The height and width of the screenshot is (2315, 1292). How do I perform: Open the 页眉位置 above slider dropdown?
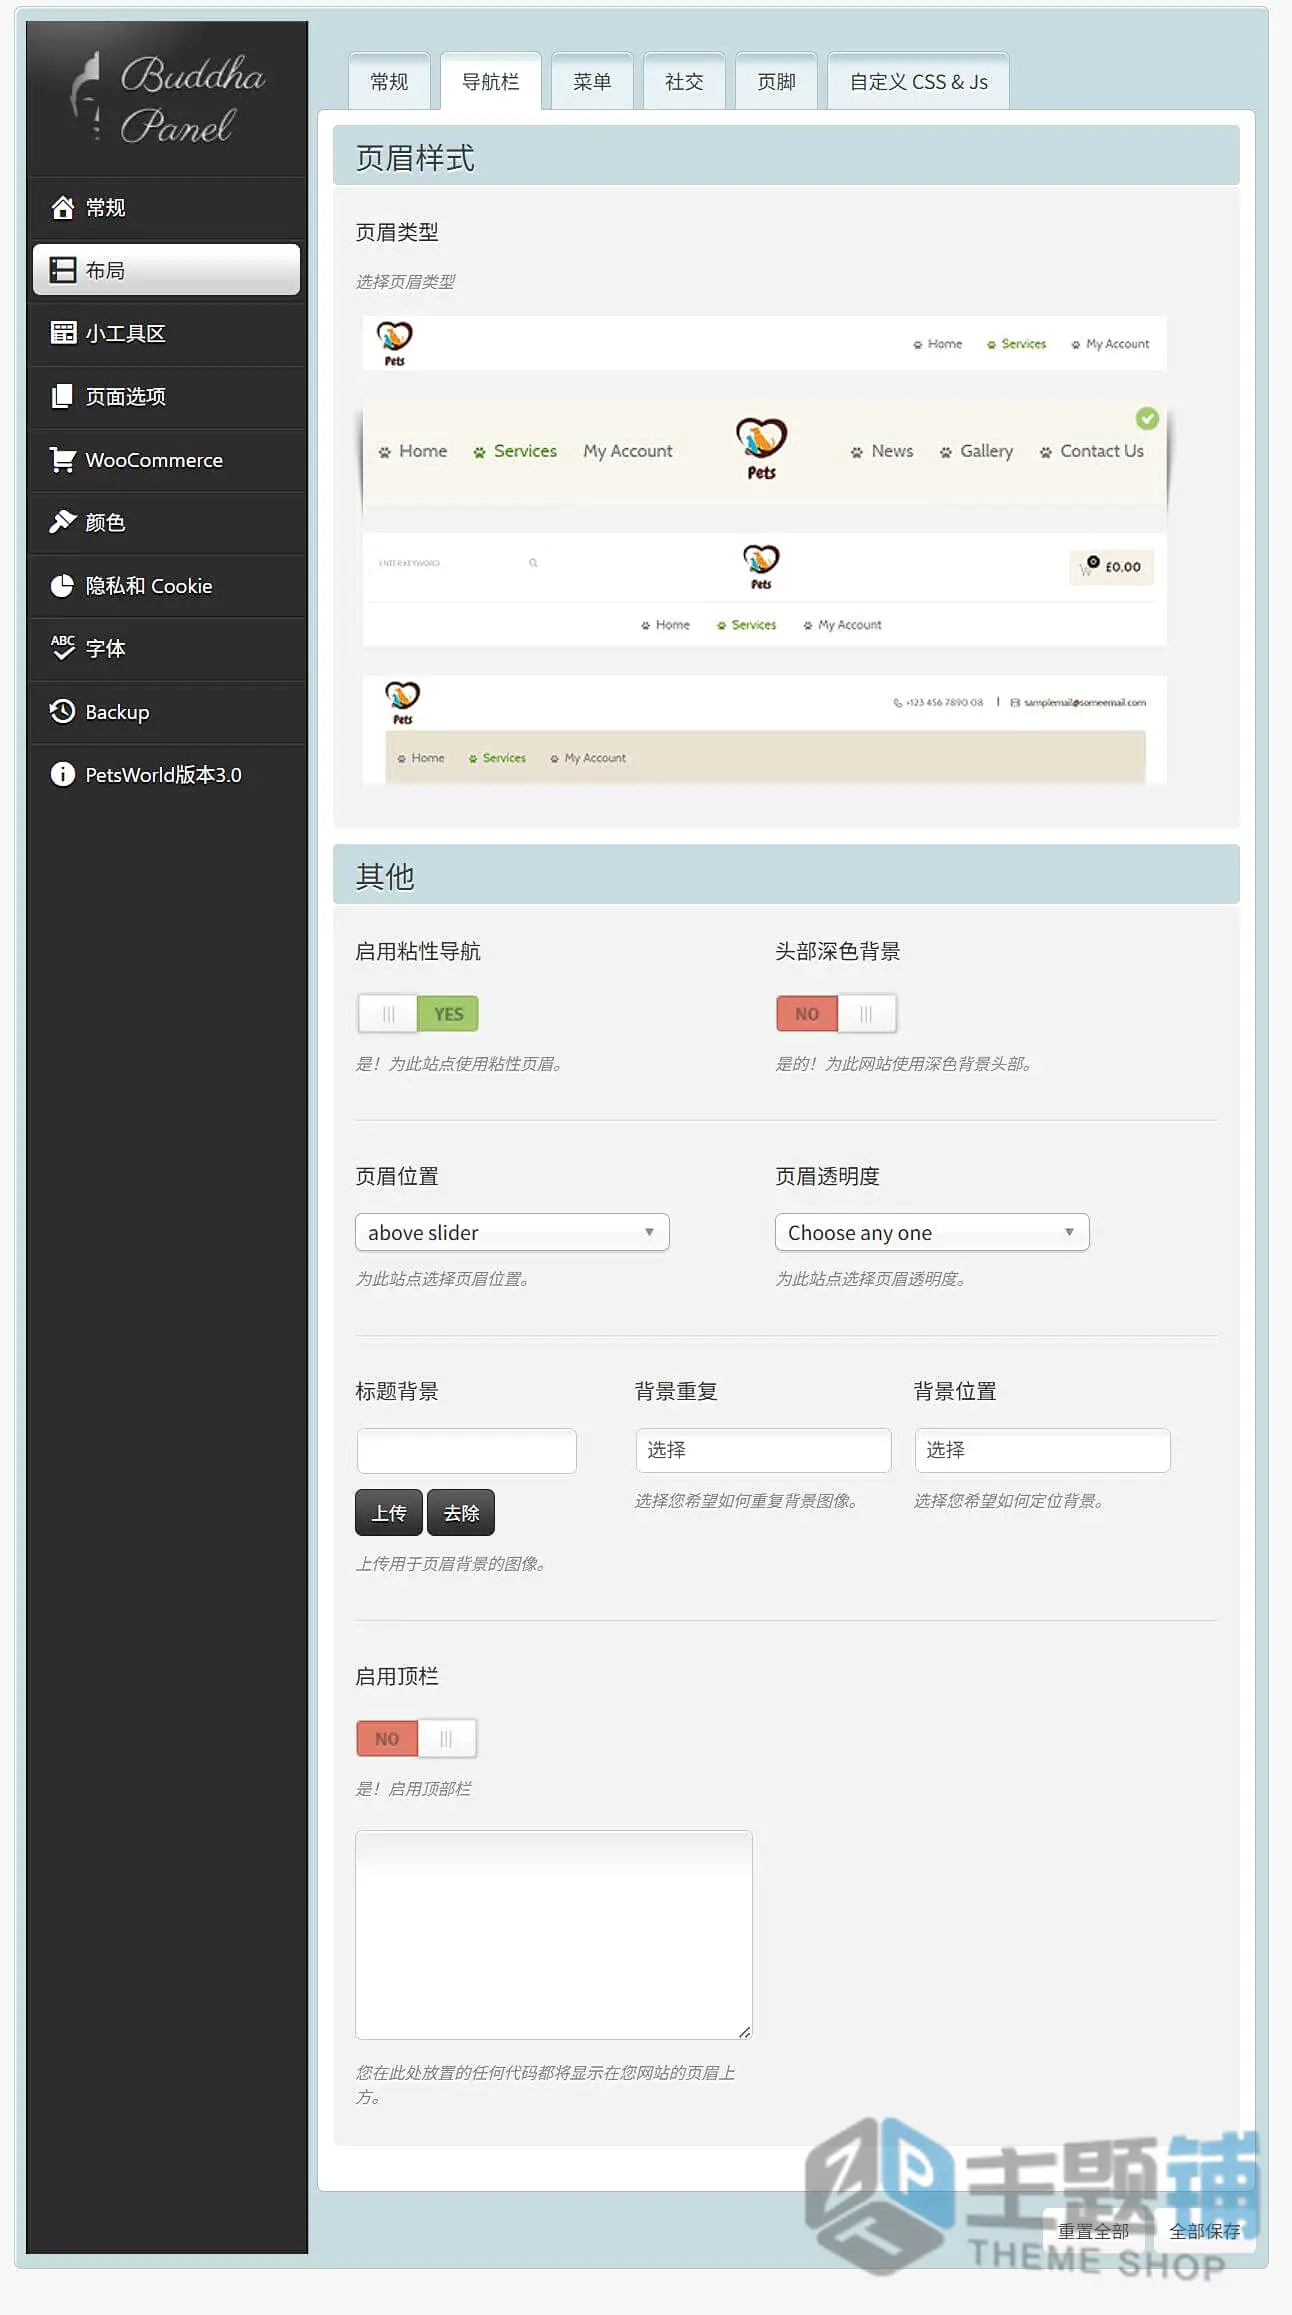point(512,1232)
